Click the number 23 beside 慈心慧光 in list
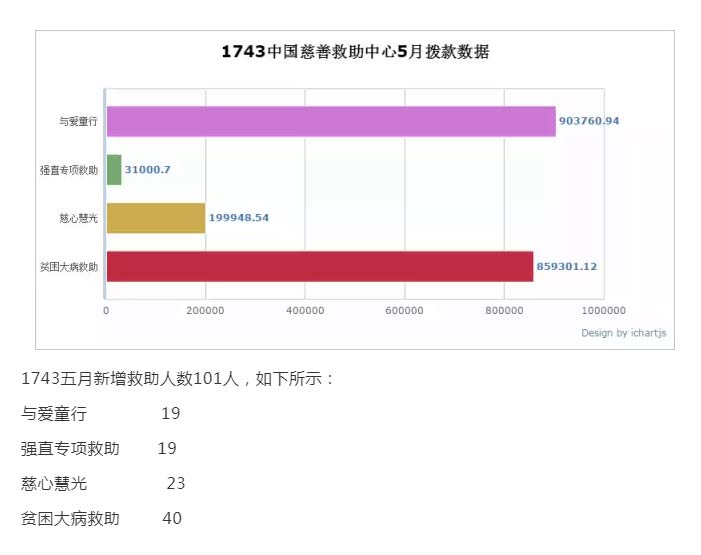 click(x=176, y=483)
